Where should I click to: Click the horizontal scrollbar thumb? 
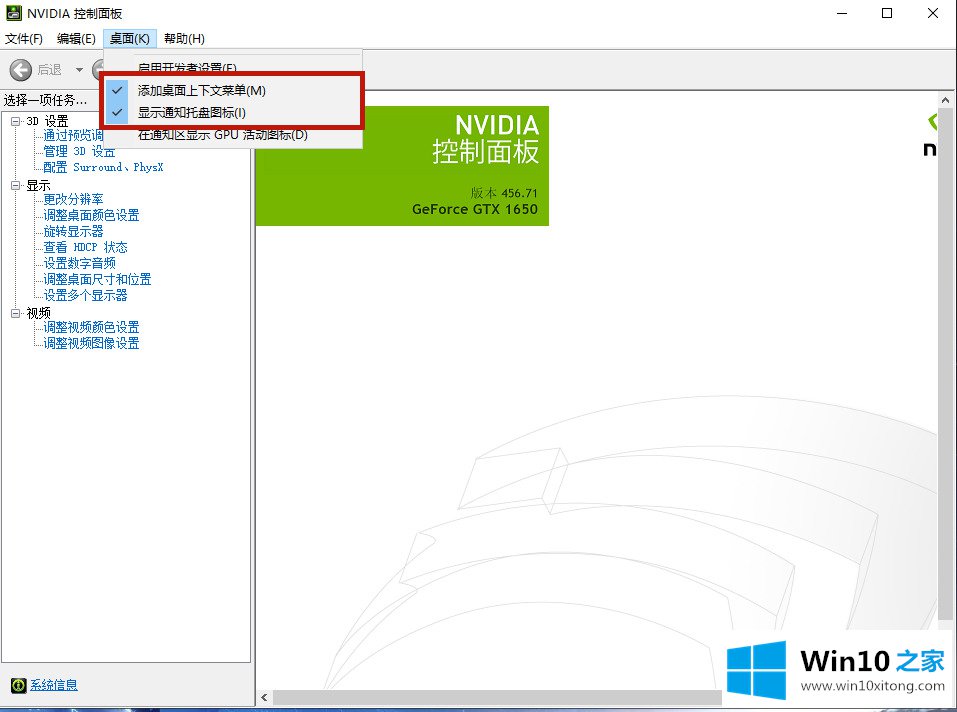[x=497, y=697]
